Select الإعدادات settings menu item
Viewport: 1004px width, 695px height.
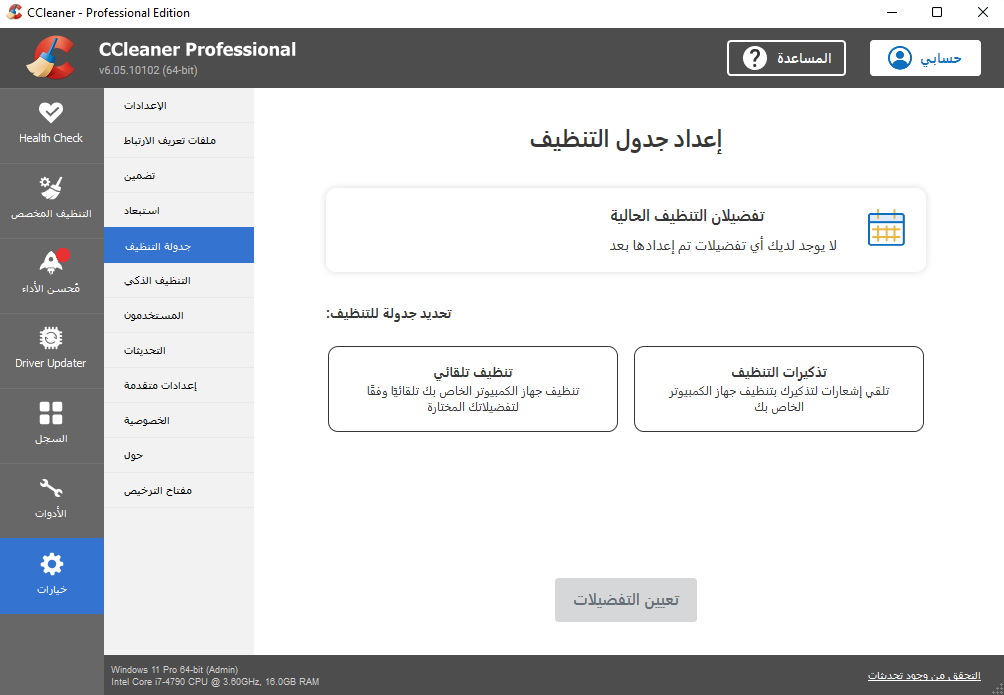tap(179, 105)
